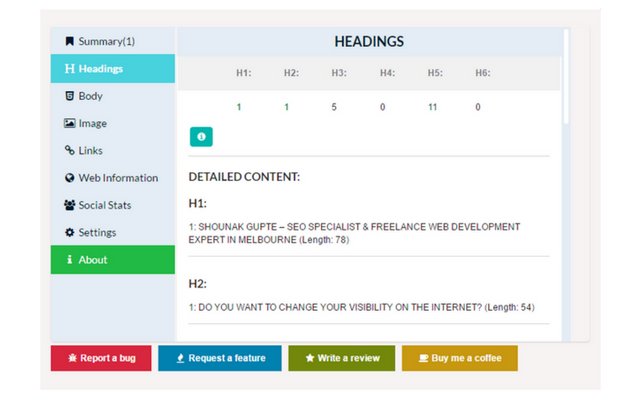The height and width of the screenshot is (400, 640).
Task: Click the globe icon by Web Information
Action: 69,178
